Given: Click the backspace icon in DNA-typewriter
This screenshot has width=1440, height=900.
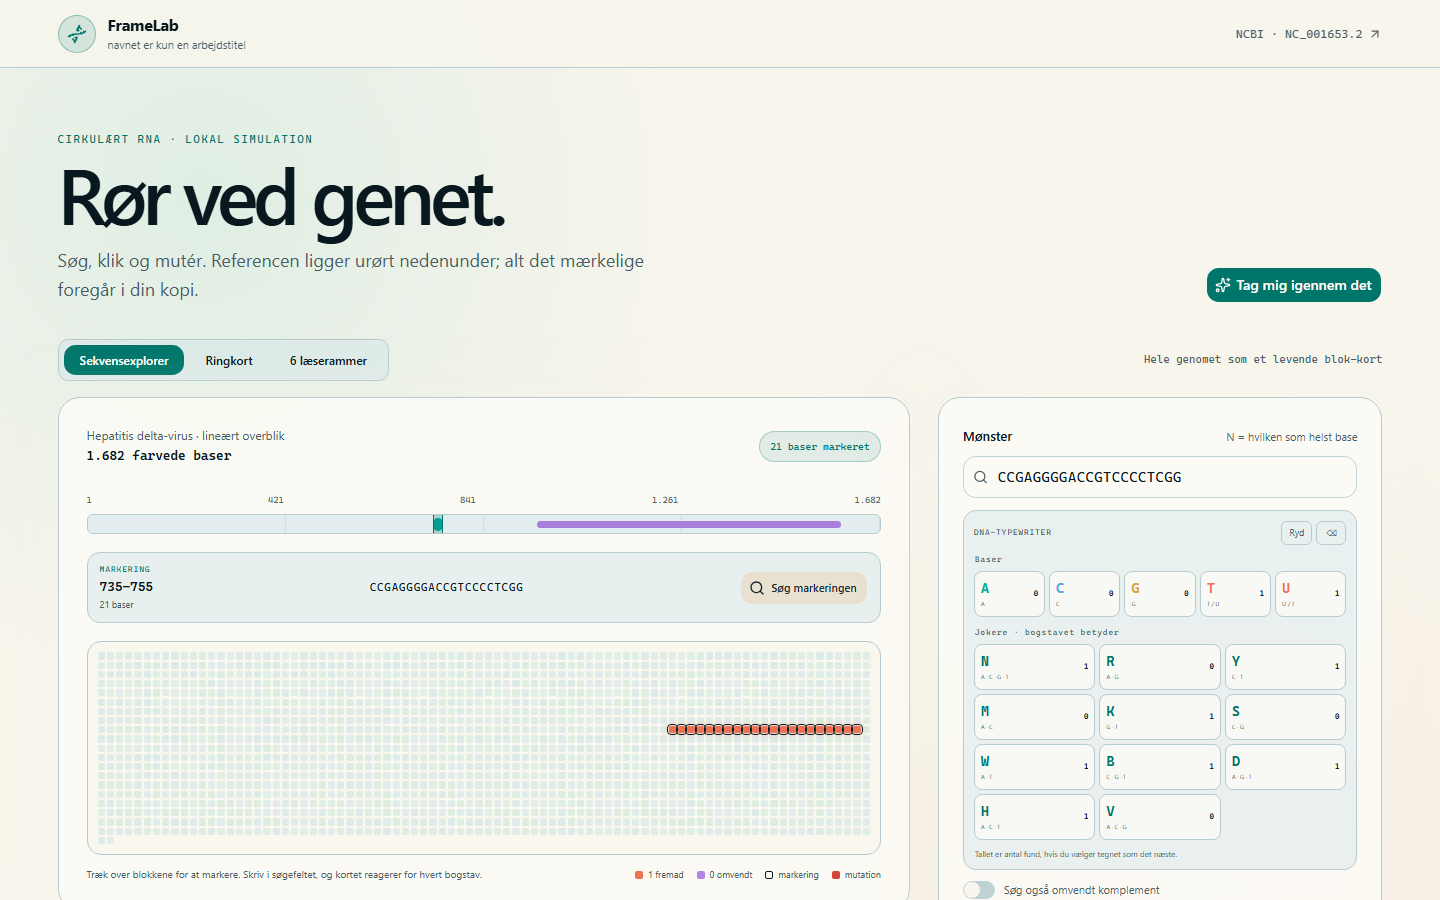Looking at the screenshot, I should (x=1331, y=533).
